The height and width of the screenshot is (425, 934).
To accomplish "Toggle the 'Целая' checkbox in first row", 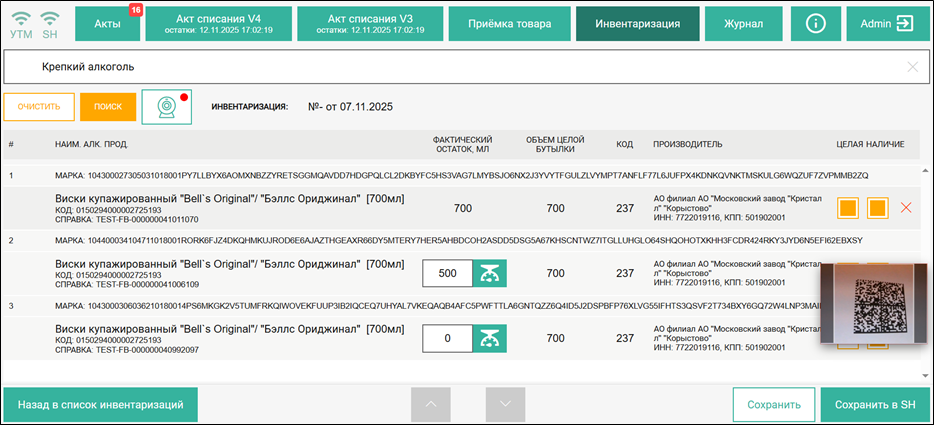I will pyautogui.click(x=848, y=208).
